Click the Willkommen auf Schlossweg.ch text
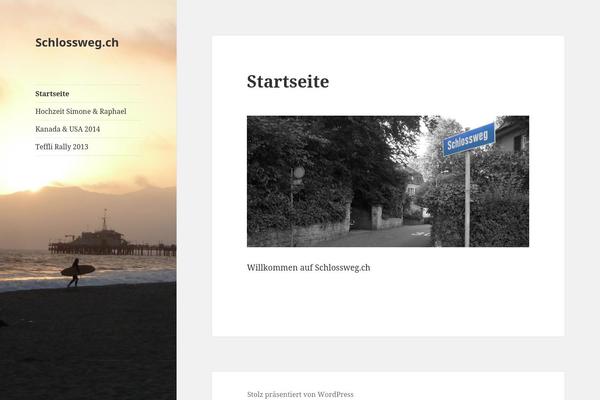The width and height of the screenshot is (600, 400). tap(308, 268)
